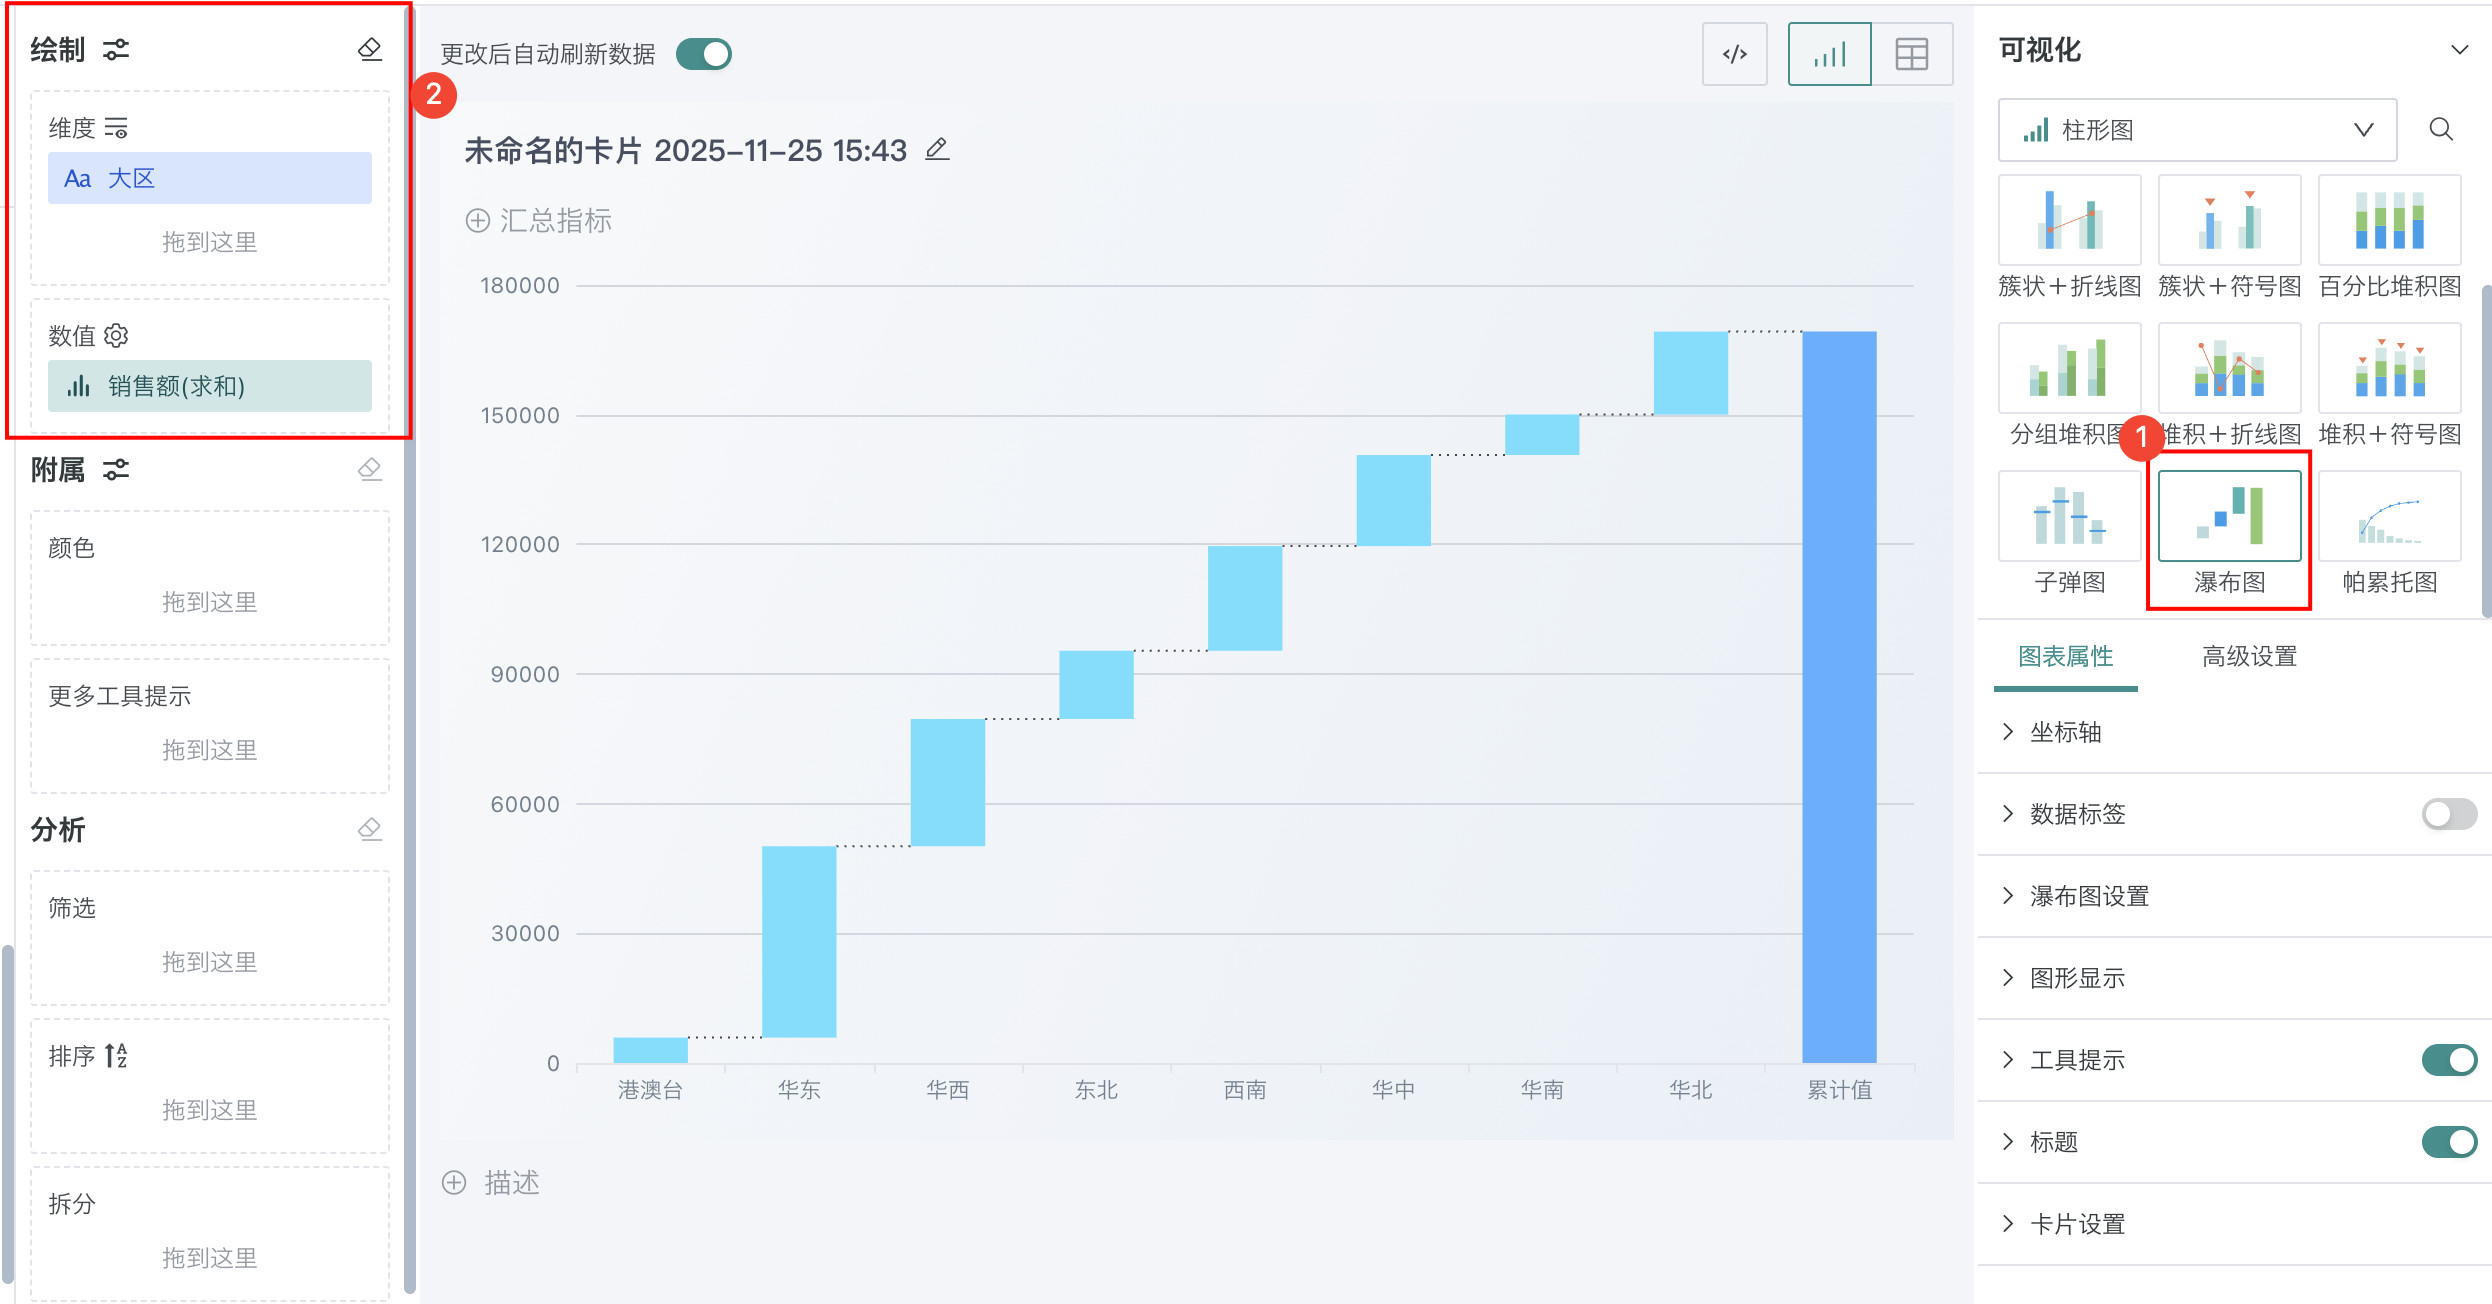This screenshot has width=2492, height=1304.
Task: Expand the 坐标轴 settings section
Action: [2064, 732]
